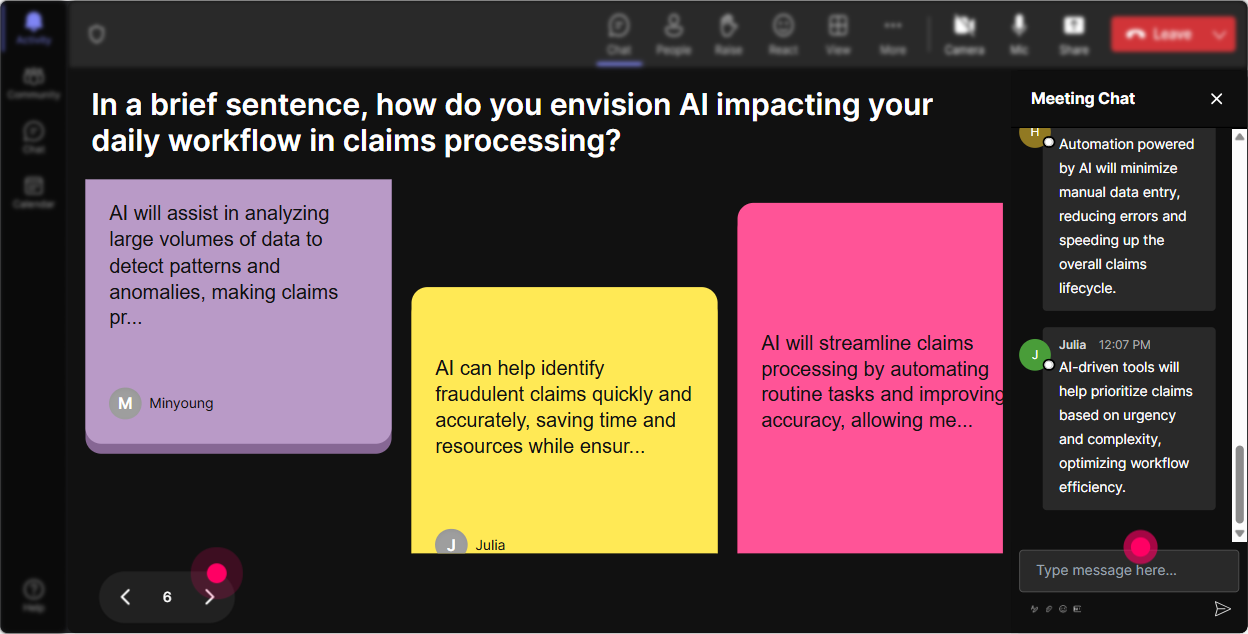The height and width of the screenshot is (634, 1248).
Task: Open the pink streamline claims card
Action: coord(870,378)
